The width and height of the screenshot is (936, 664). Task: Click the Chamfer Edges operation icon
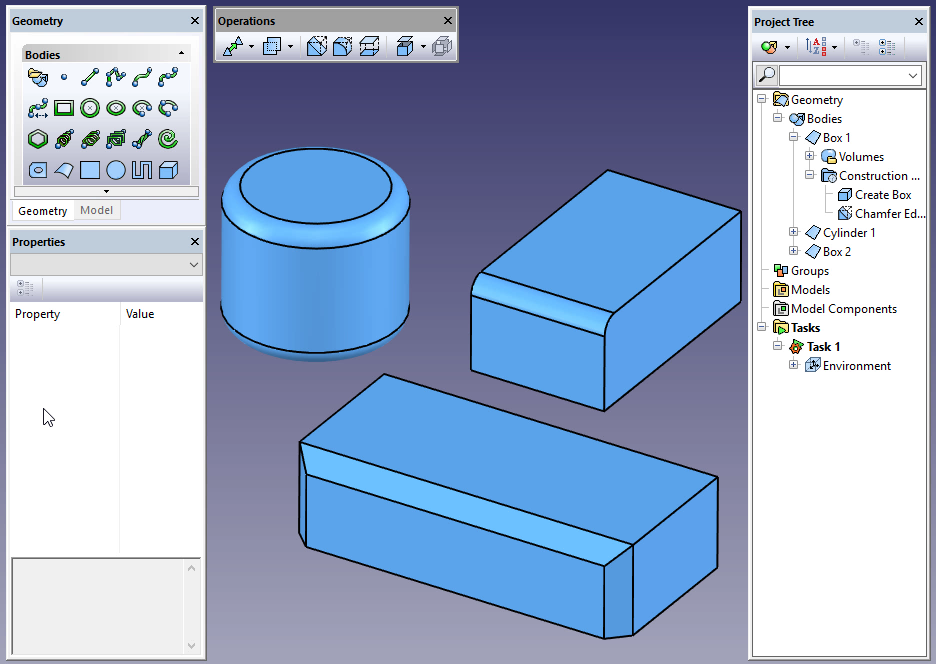(x=317, y=46)
